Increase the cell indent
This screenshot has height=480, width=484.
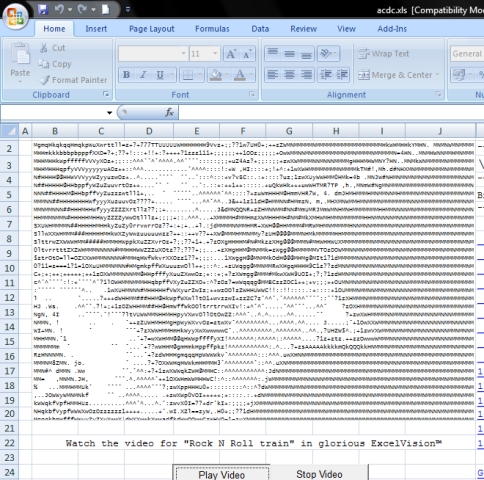tap(342, 75)
